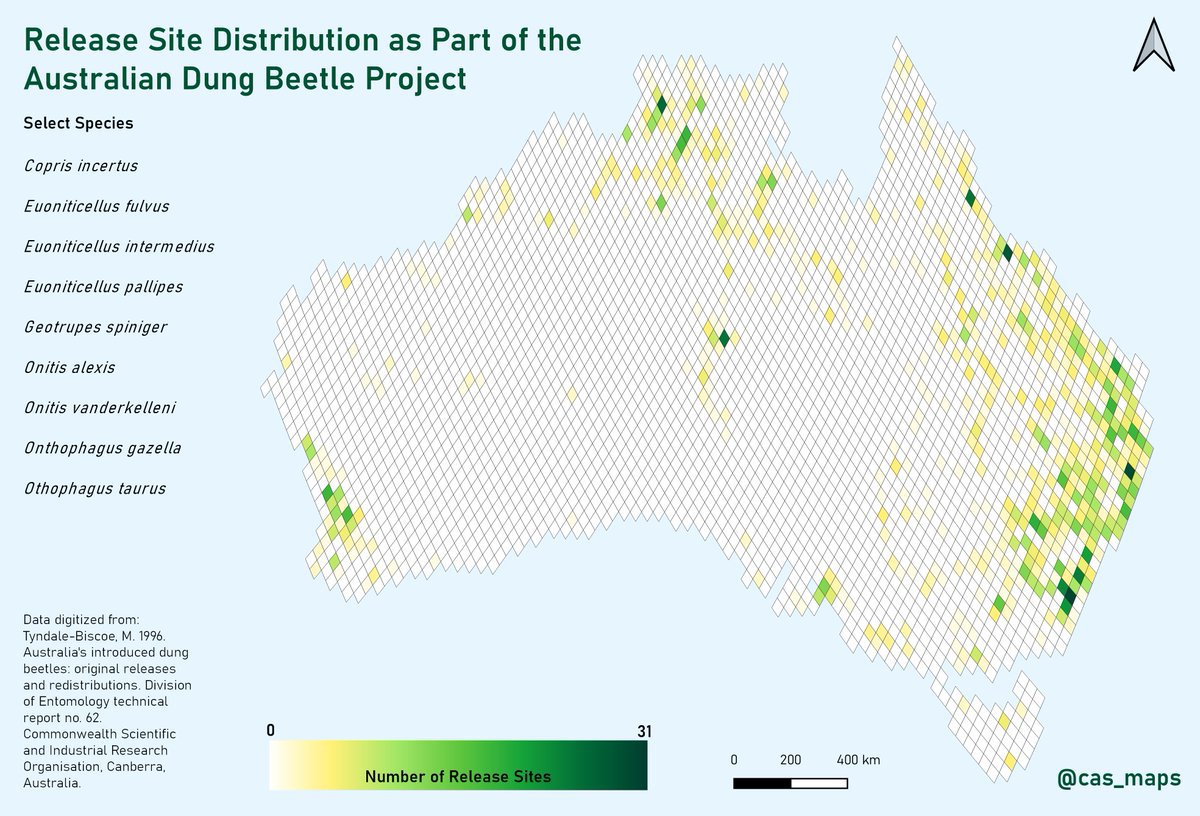Screen dimensions: 1200x816
Task: Click the dark green cell in central Australia
Action: [724, 338]
